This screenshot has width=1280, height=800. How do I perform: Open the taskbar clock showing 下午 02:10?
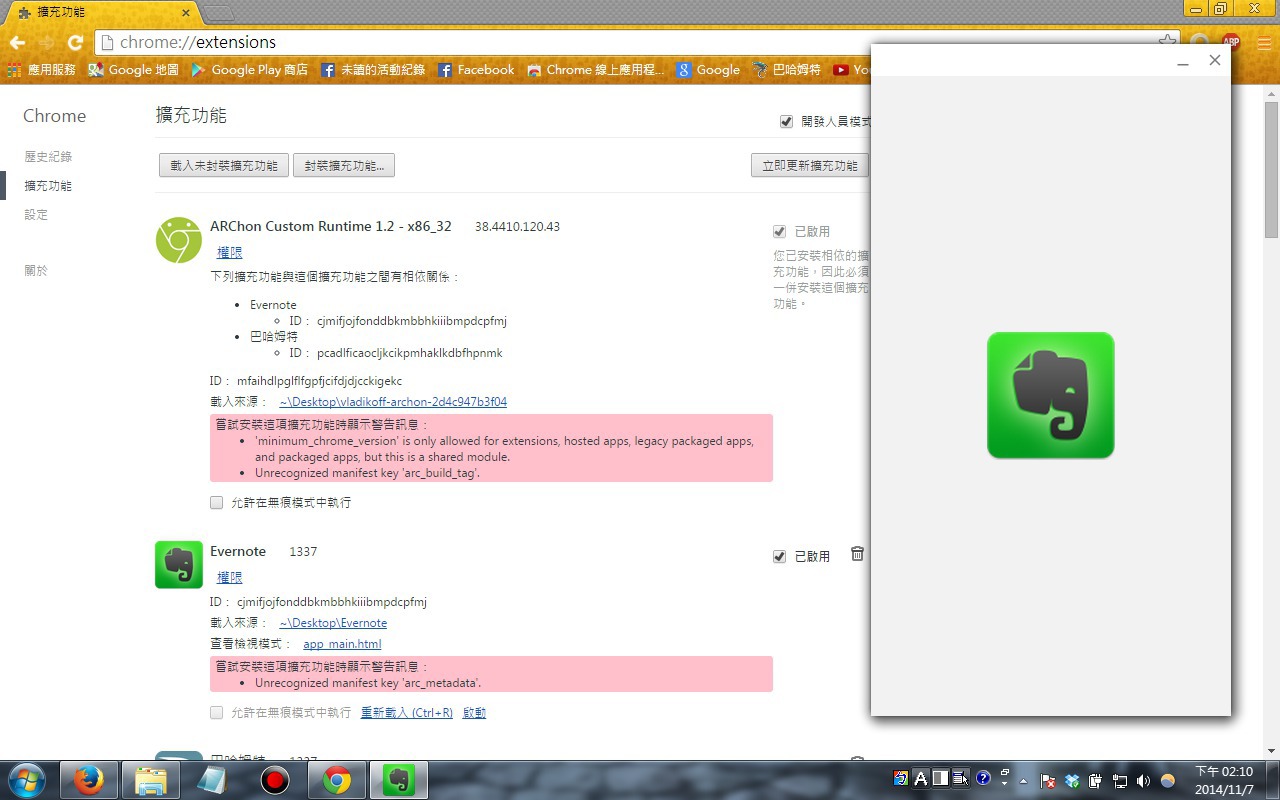click(1224, 780)
